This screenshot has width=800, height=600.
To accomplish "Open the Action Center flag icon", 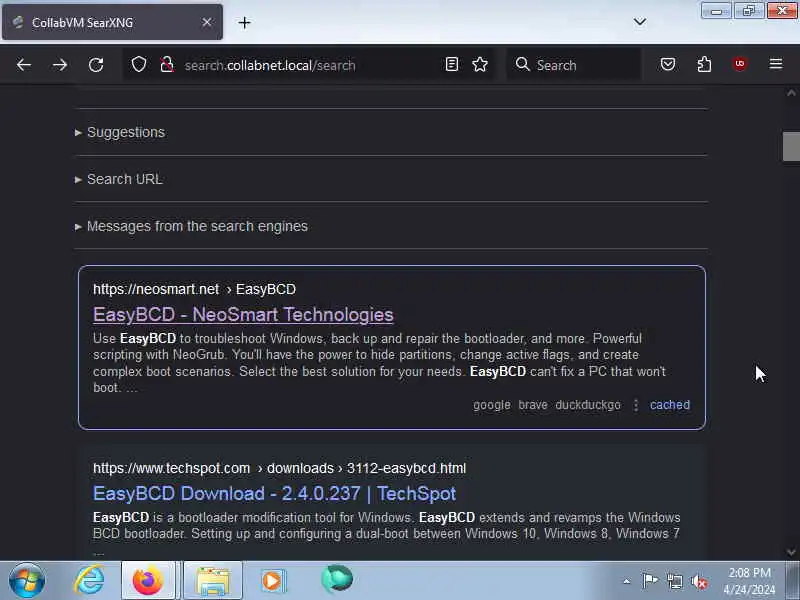I will [650, 581].
